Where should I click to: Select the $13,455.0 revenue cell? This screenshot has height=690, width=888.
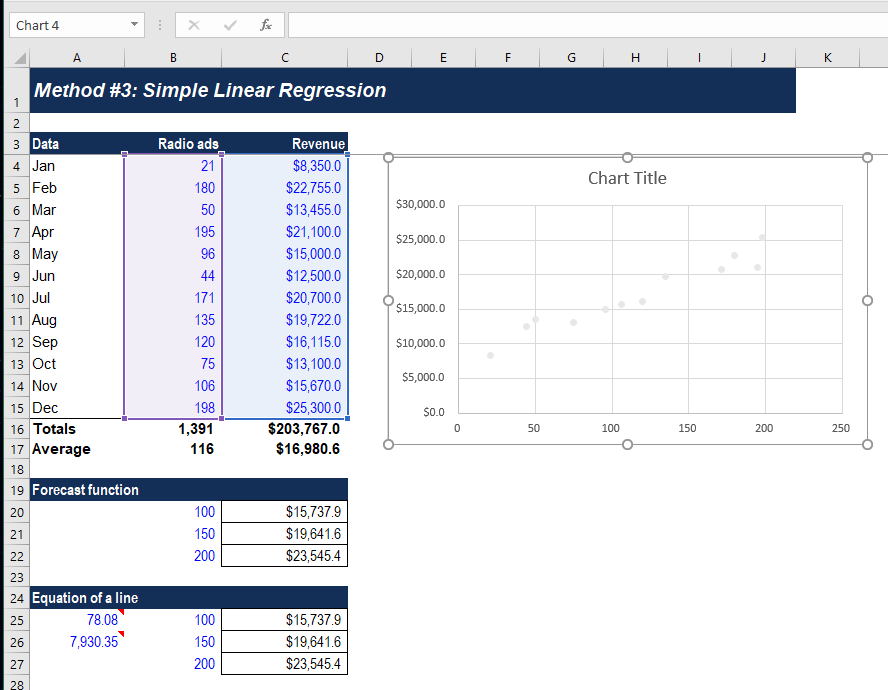point(284,210)
